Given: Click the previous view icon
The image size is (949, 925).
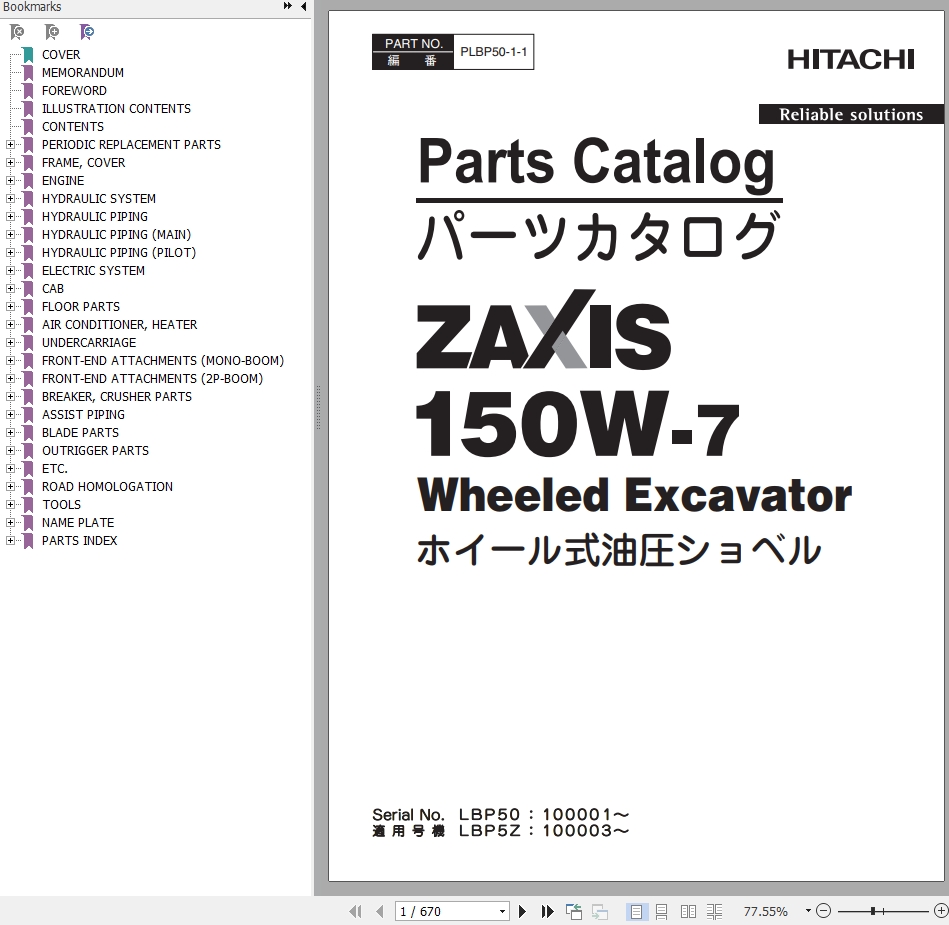Looking at the screenshot, I should tap(574, 911).
